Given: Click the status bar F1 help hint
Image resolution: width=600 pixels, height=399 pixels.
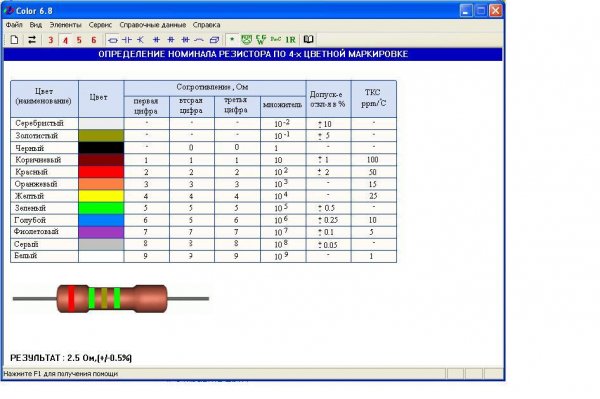Looking at the screenshot, I should pos(61,374).
